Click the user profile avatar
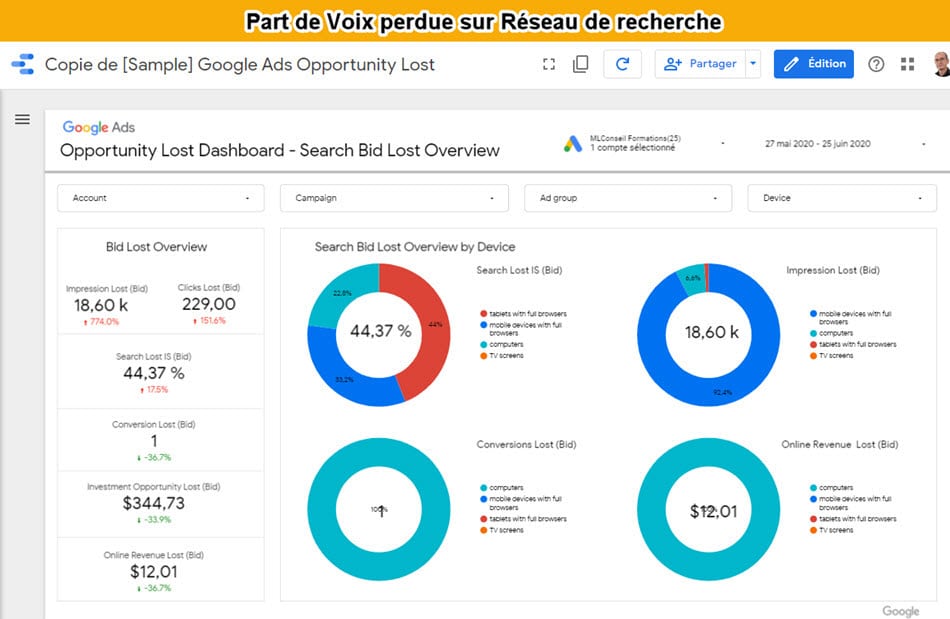The height and width of the screenshot is (619, 950). pos(942,64)
